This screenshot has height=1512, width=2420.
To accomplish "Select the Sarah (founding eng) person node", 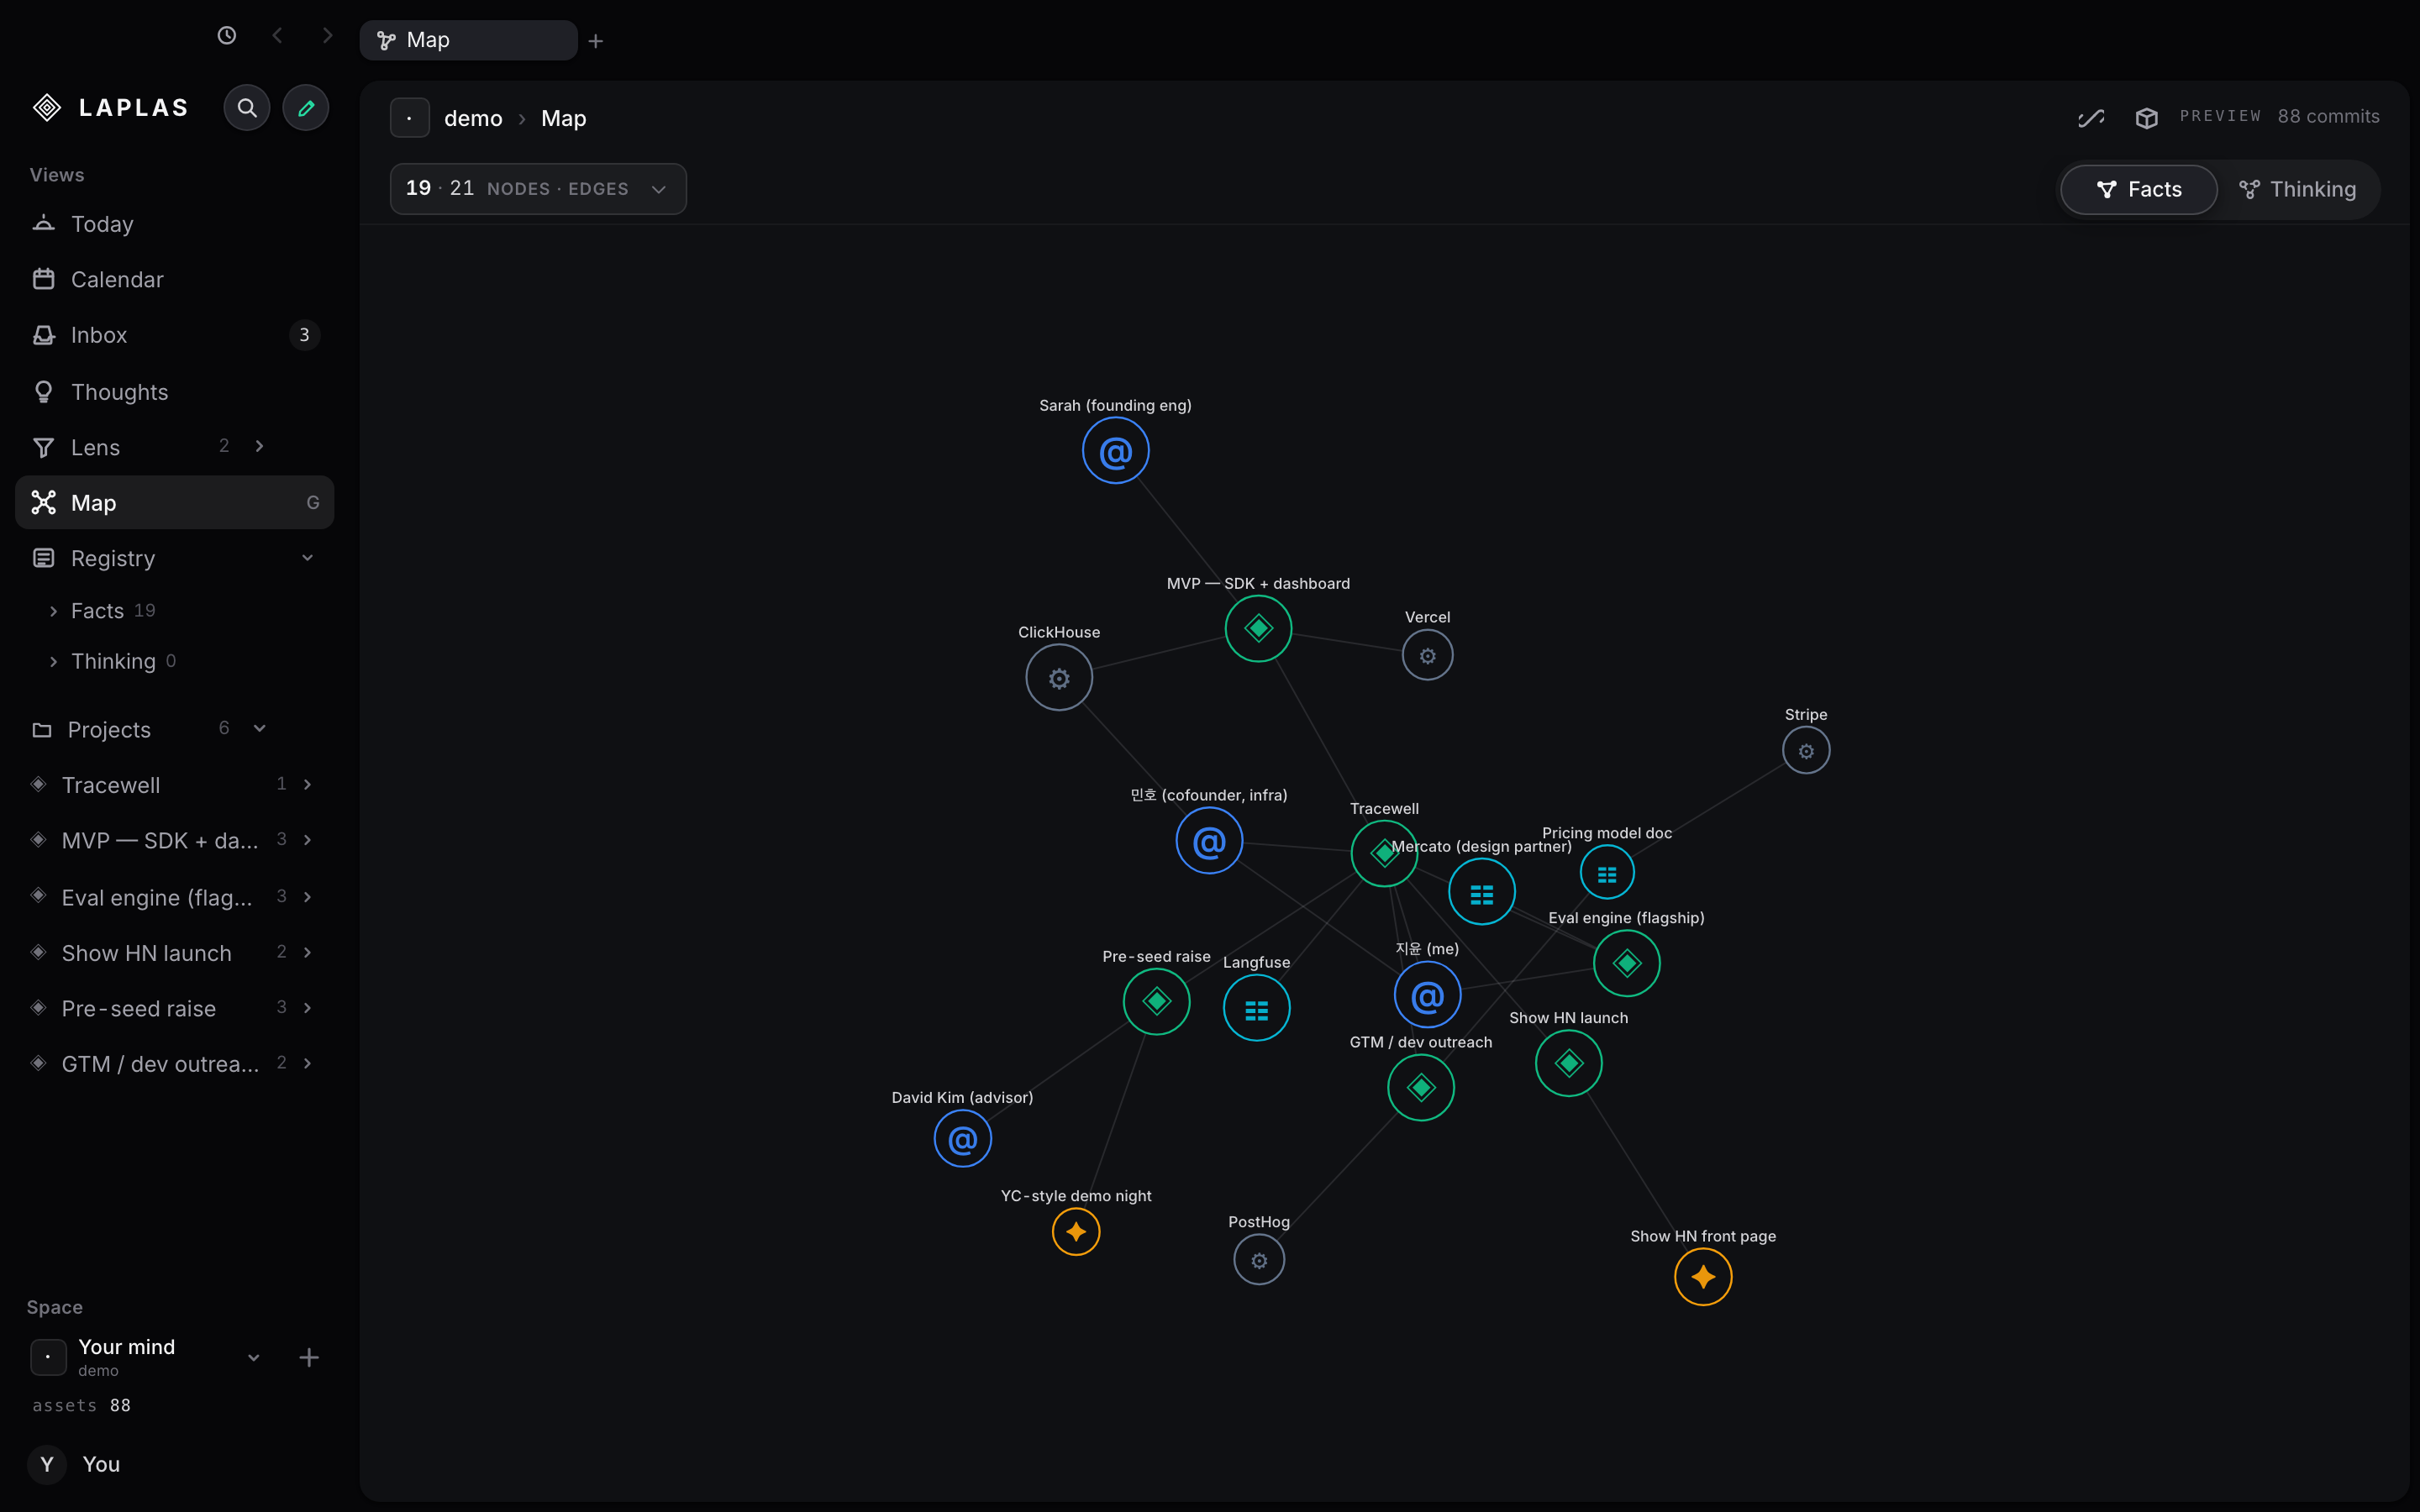I will 1115,451.
